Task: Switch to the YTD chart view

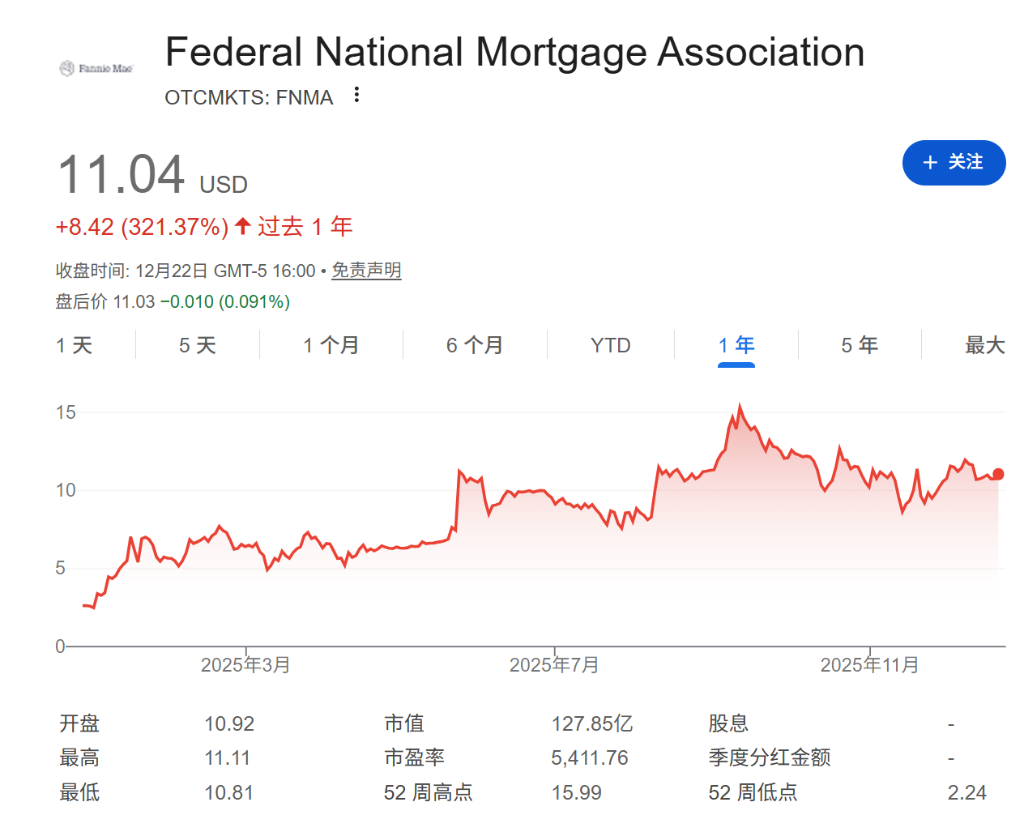Action: point(610,345)
